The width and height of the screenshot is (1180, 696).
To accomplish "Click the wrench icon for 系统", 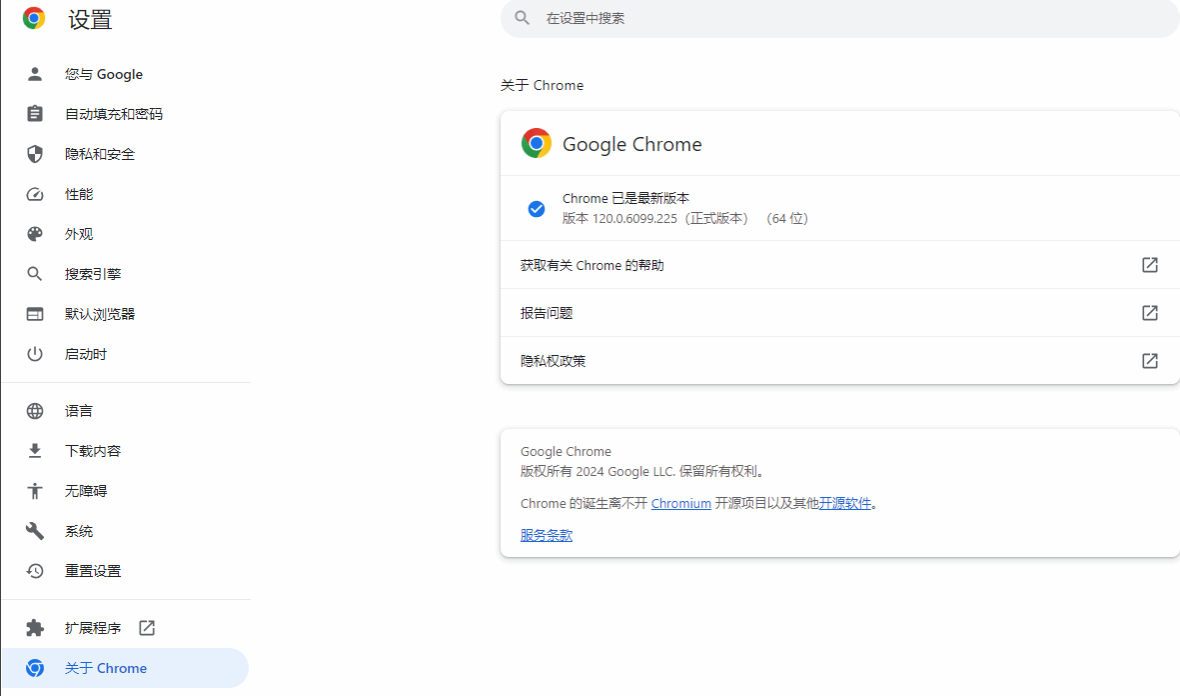I will (x=35, y=531).
